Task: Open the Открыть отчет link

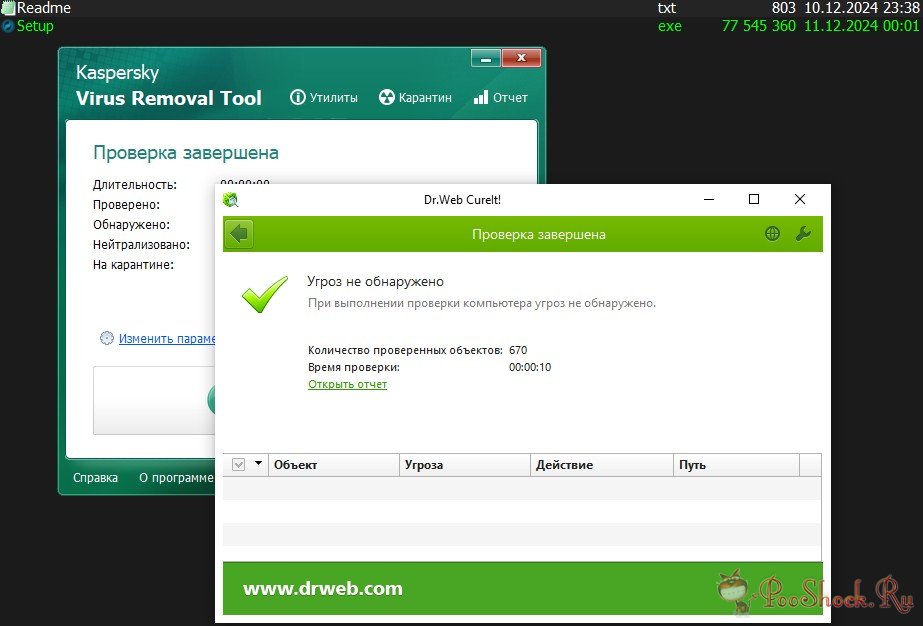Action: (x=347, y=384)
